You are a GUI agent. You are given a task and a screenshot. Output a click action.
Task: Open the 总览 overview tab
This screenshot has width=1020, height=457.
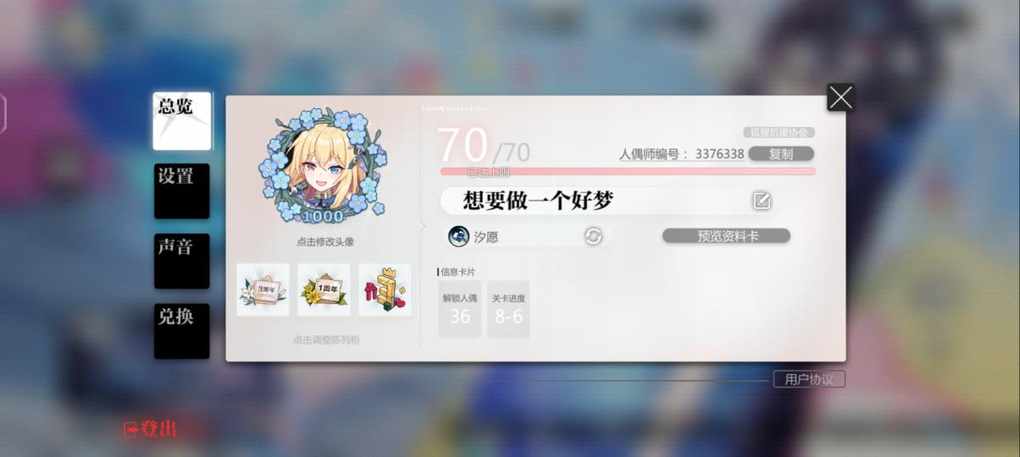pos(182,121)
